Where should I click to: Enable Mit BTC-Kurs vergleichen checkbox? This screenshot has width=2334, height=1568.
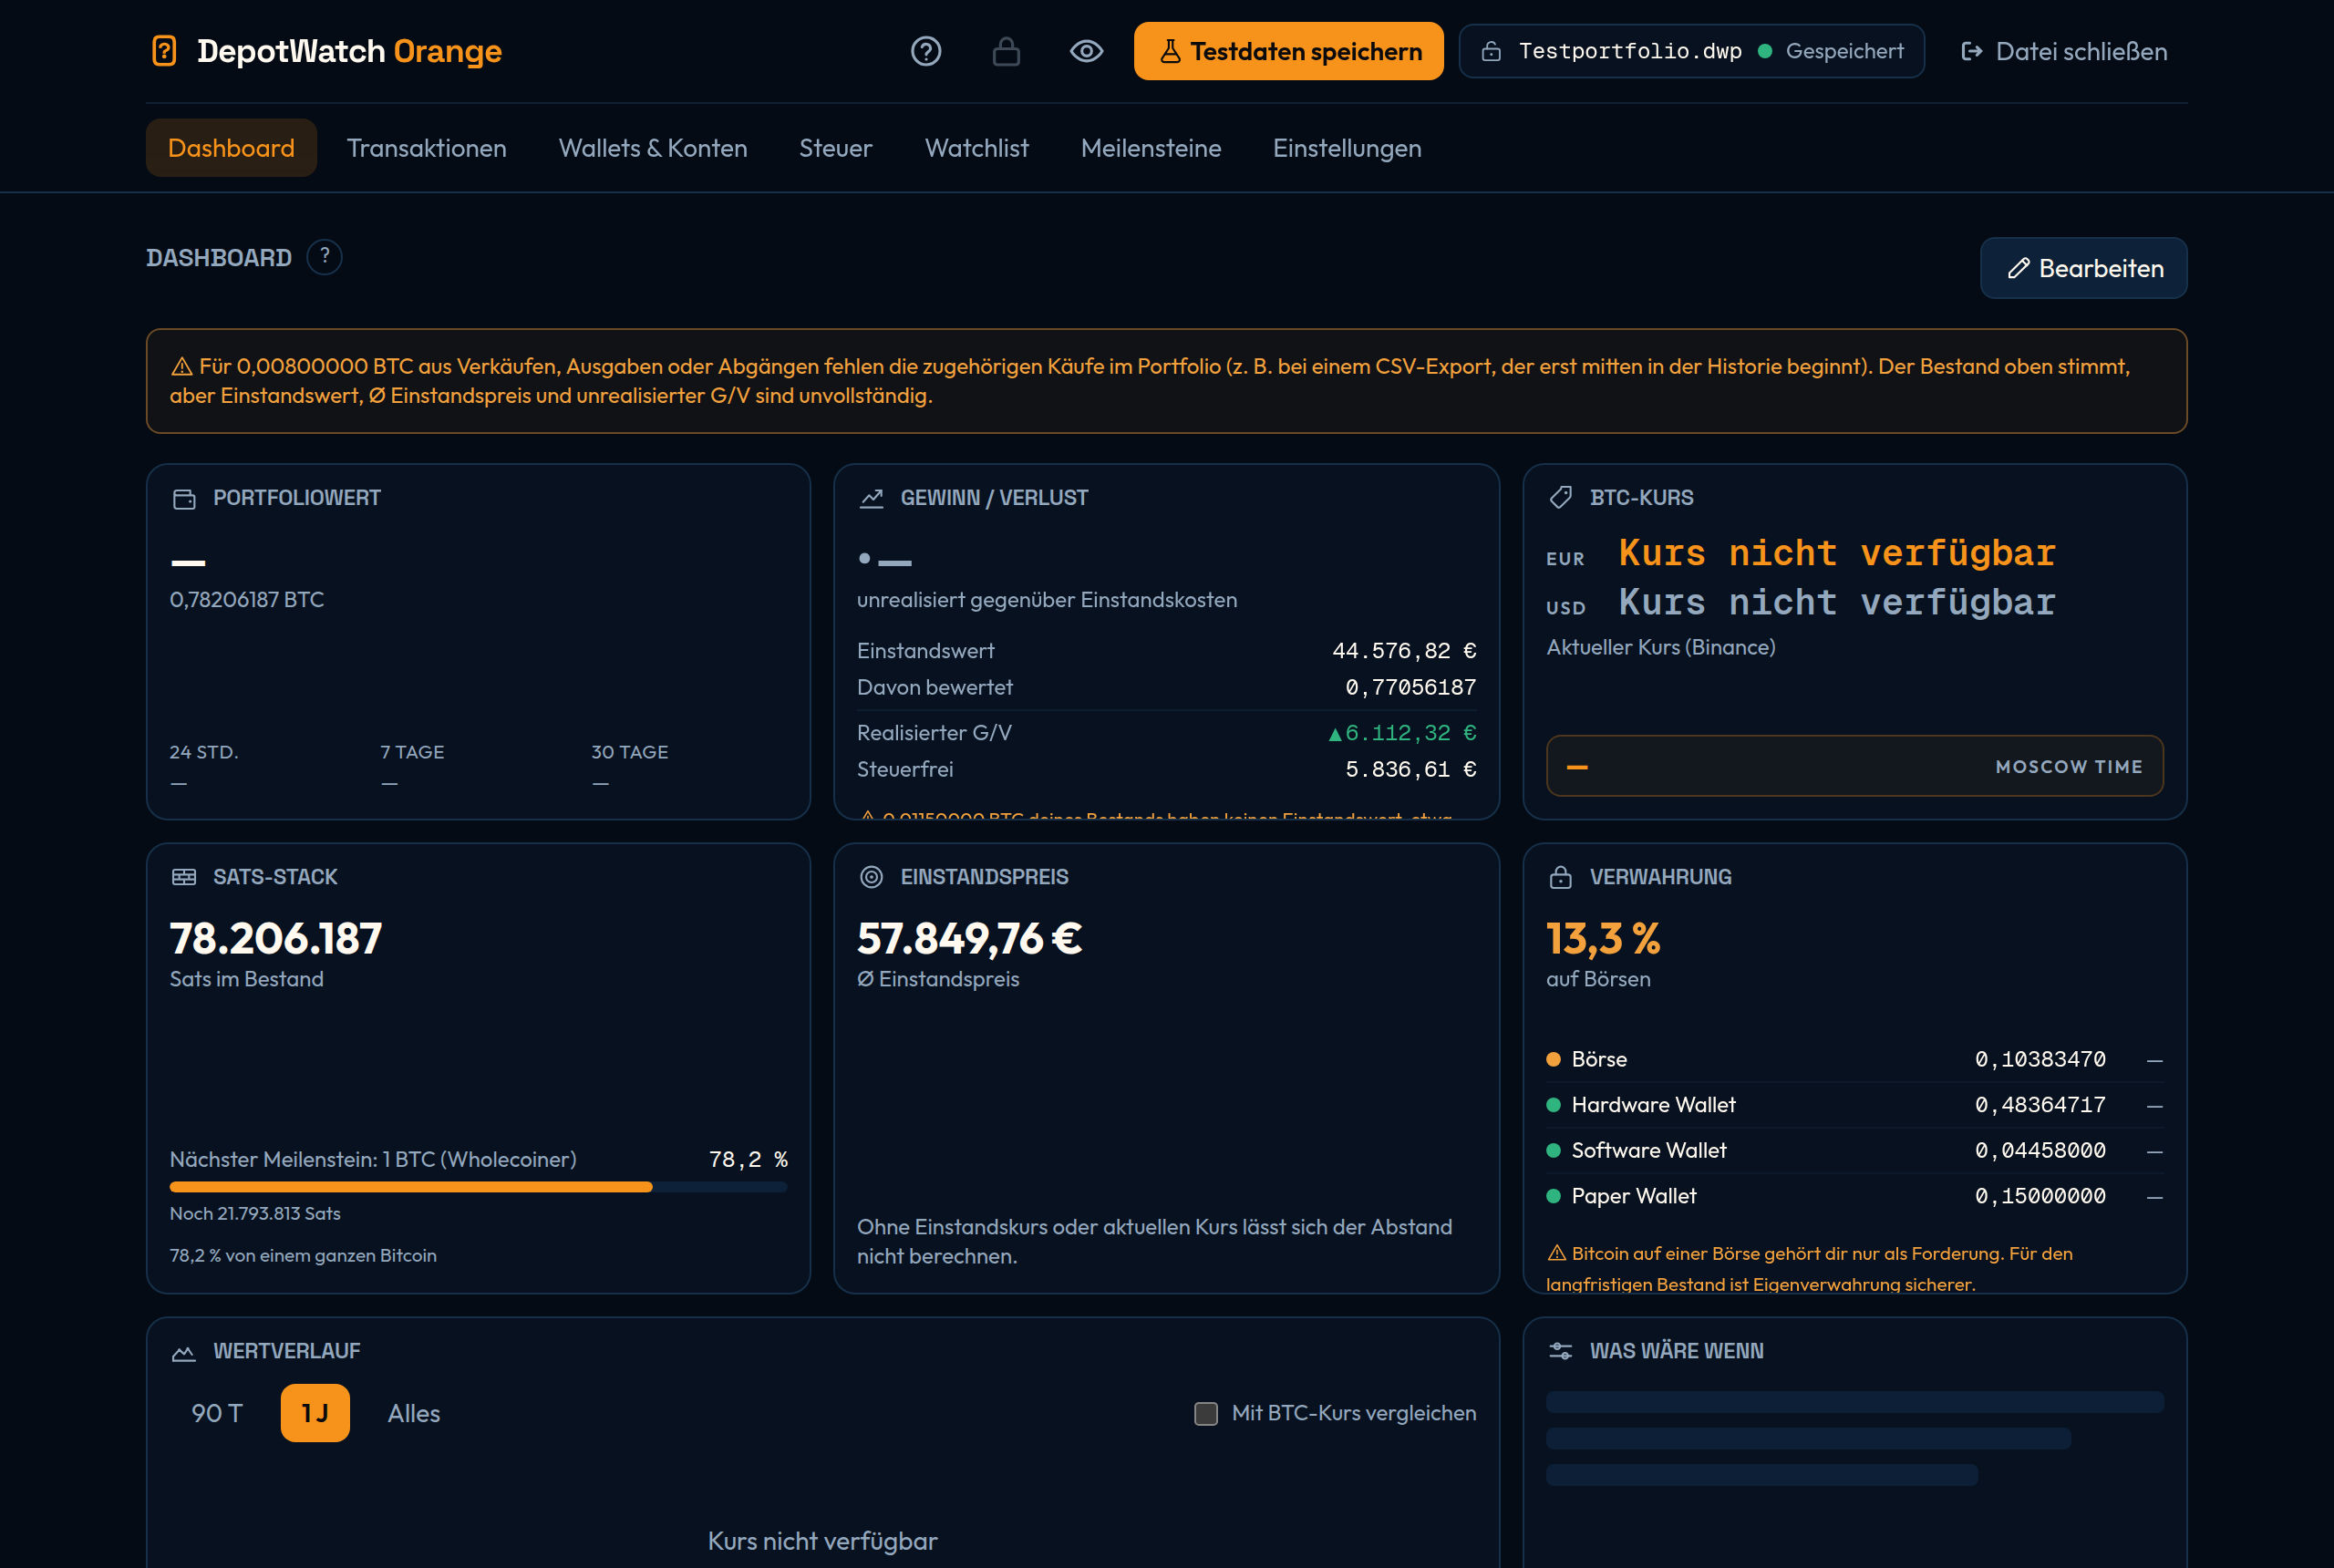1206,1413
